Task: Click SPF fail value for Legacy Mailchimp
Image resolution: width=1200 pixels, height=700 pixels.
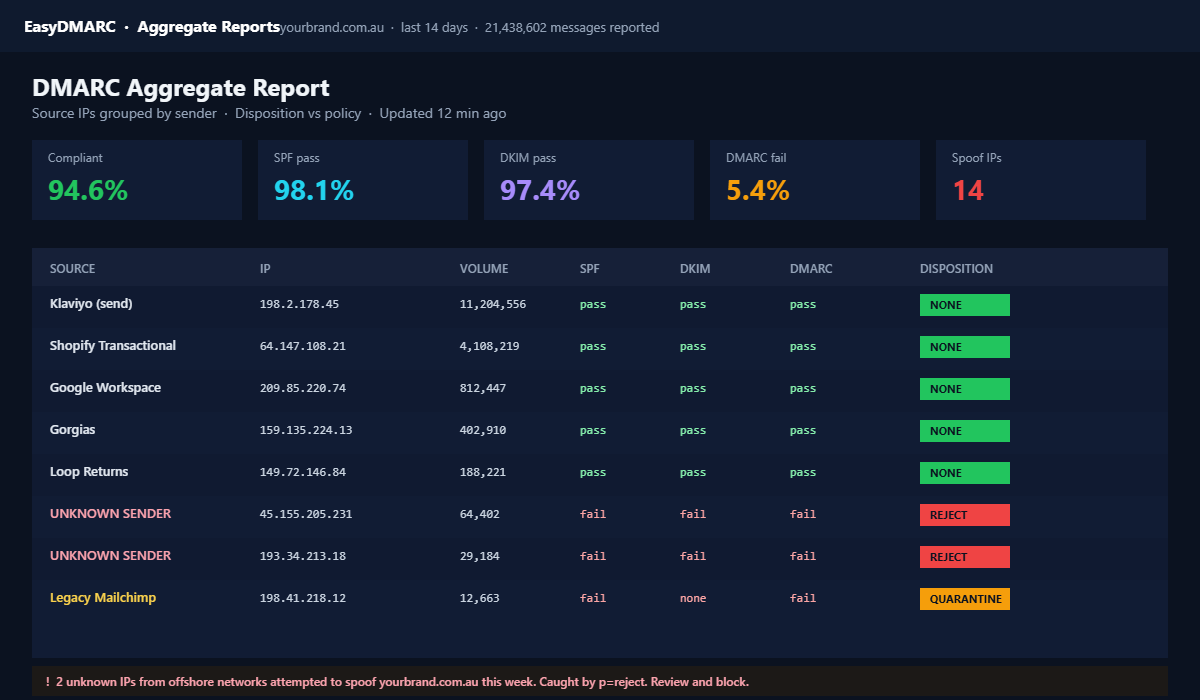Action: pyautogui.click(x=593, y=598)
